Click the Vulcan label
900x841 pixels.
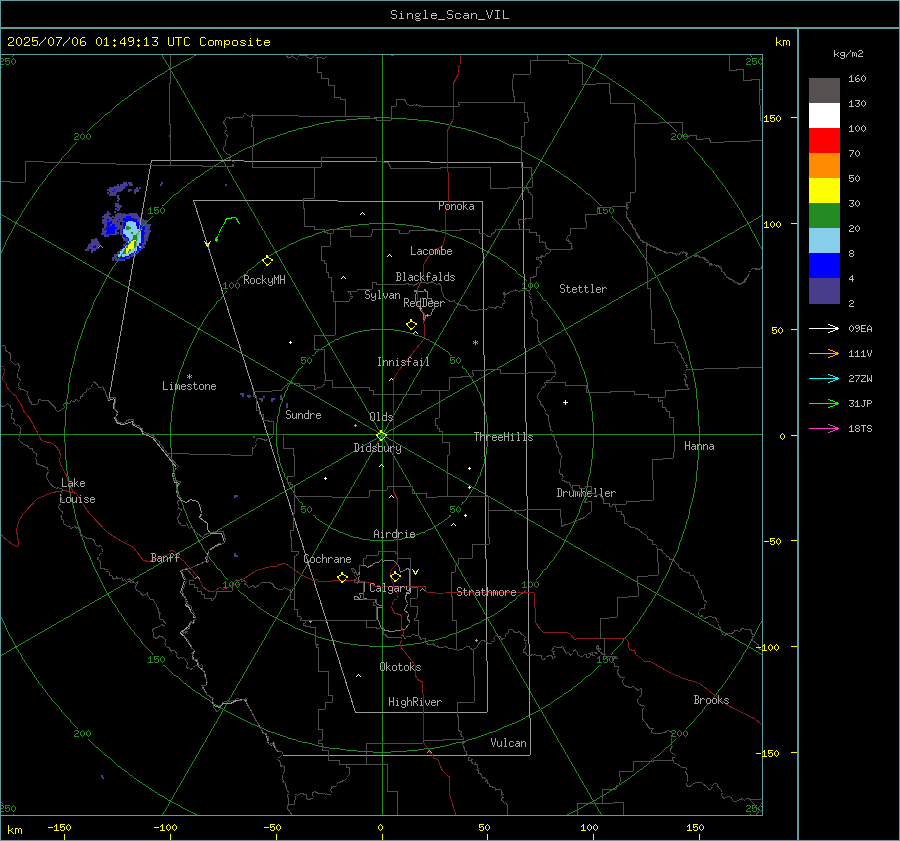pyautogui.click(x=508, y=743)
